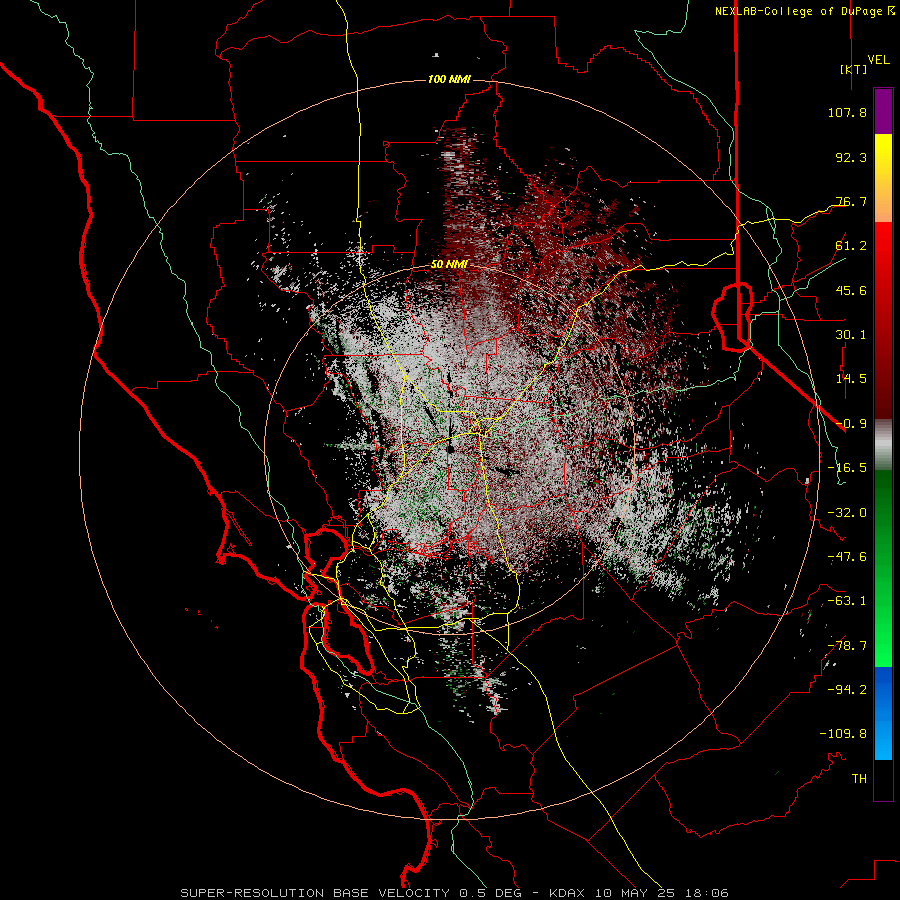This screenshot has height=900, width=900.
Task: Click the -63.1 legend value
Action: (847, 601)
